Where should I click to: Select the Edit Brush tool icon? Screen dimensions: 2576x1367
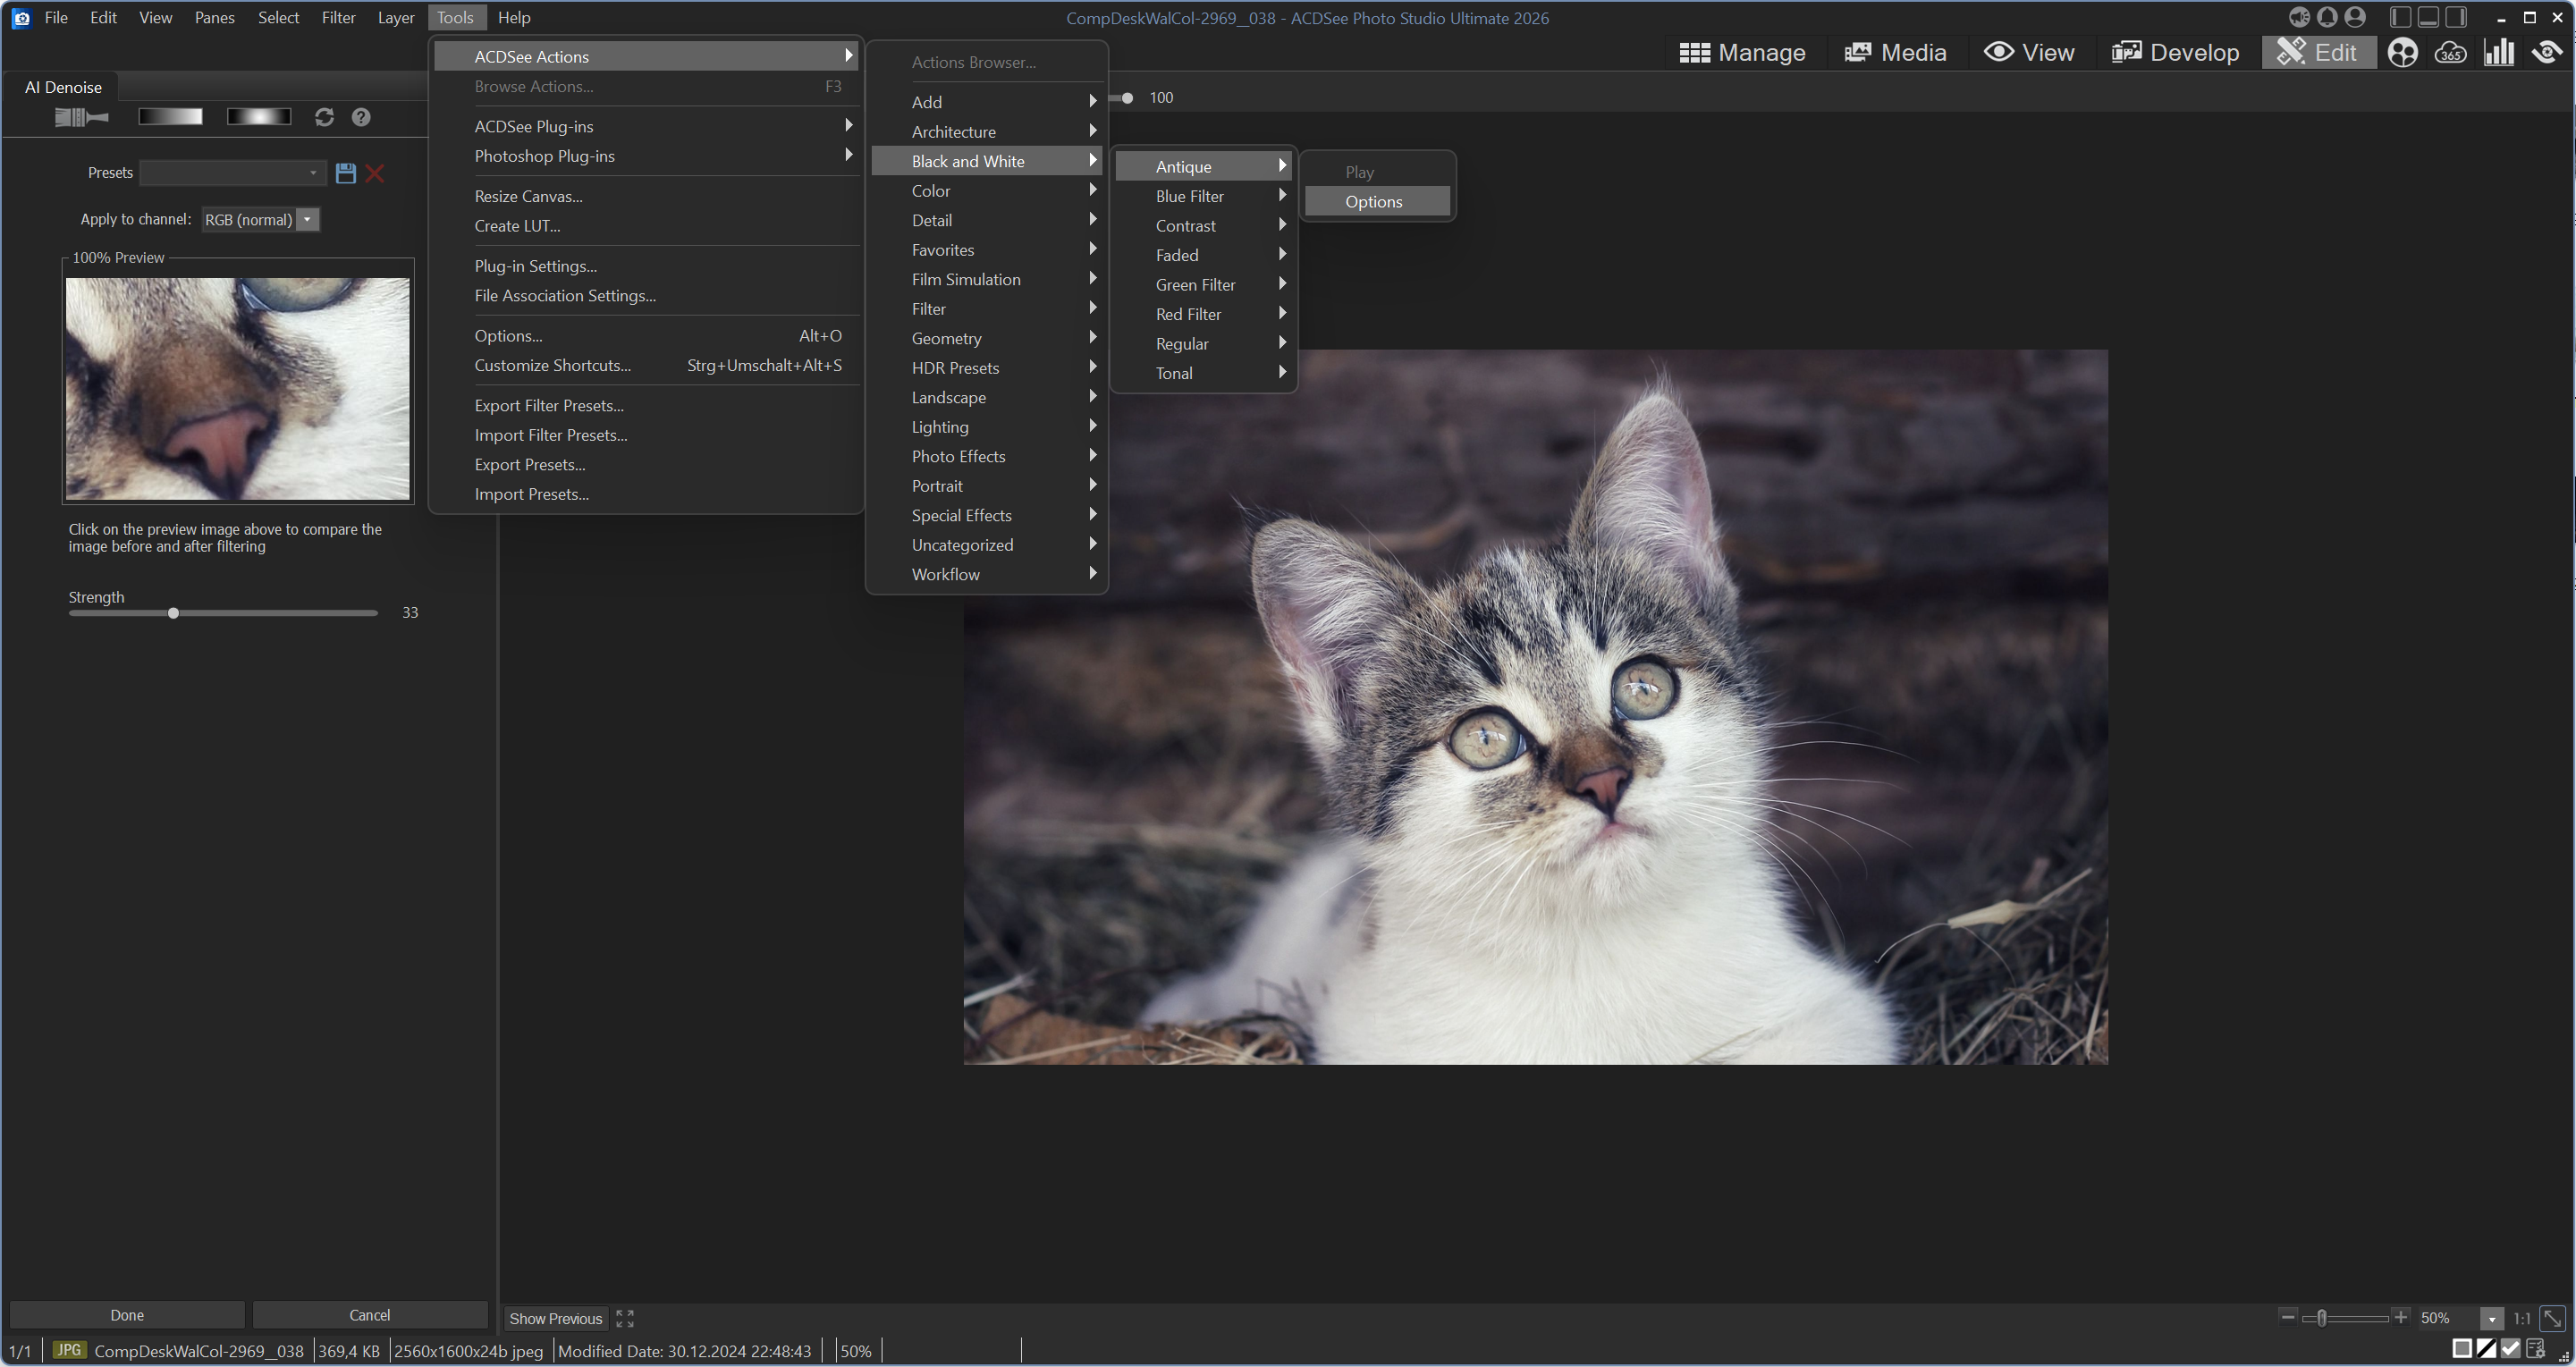81,117
